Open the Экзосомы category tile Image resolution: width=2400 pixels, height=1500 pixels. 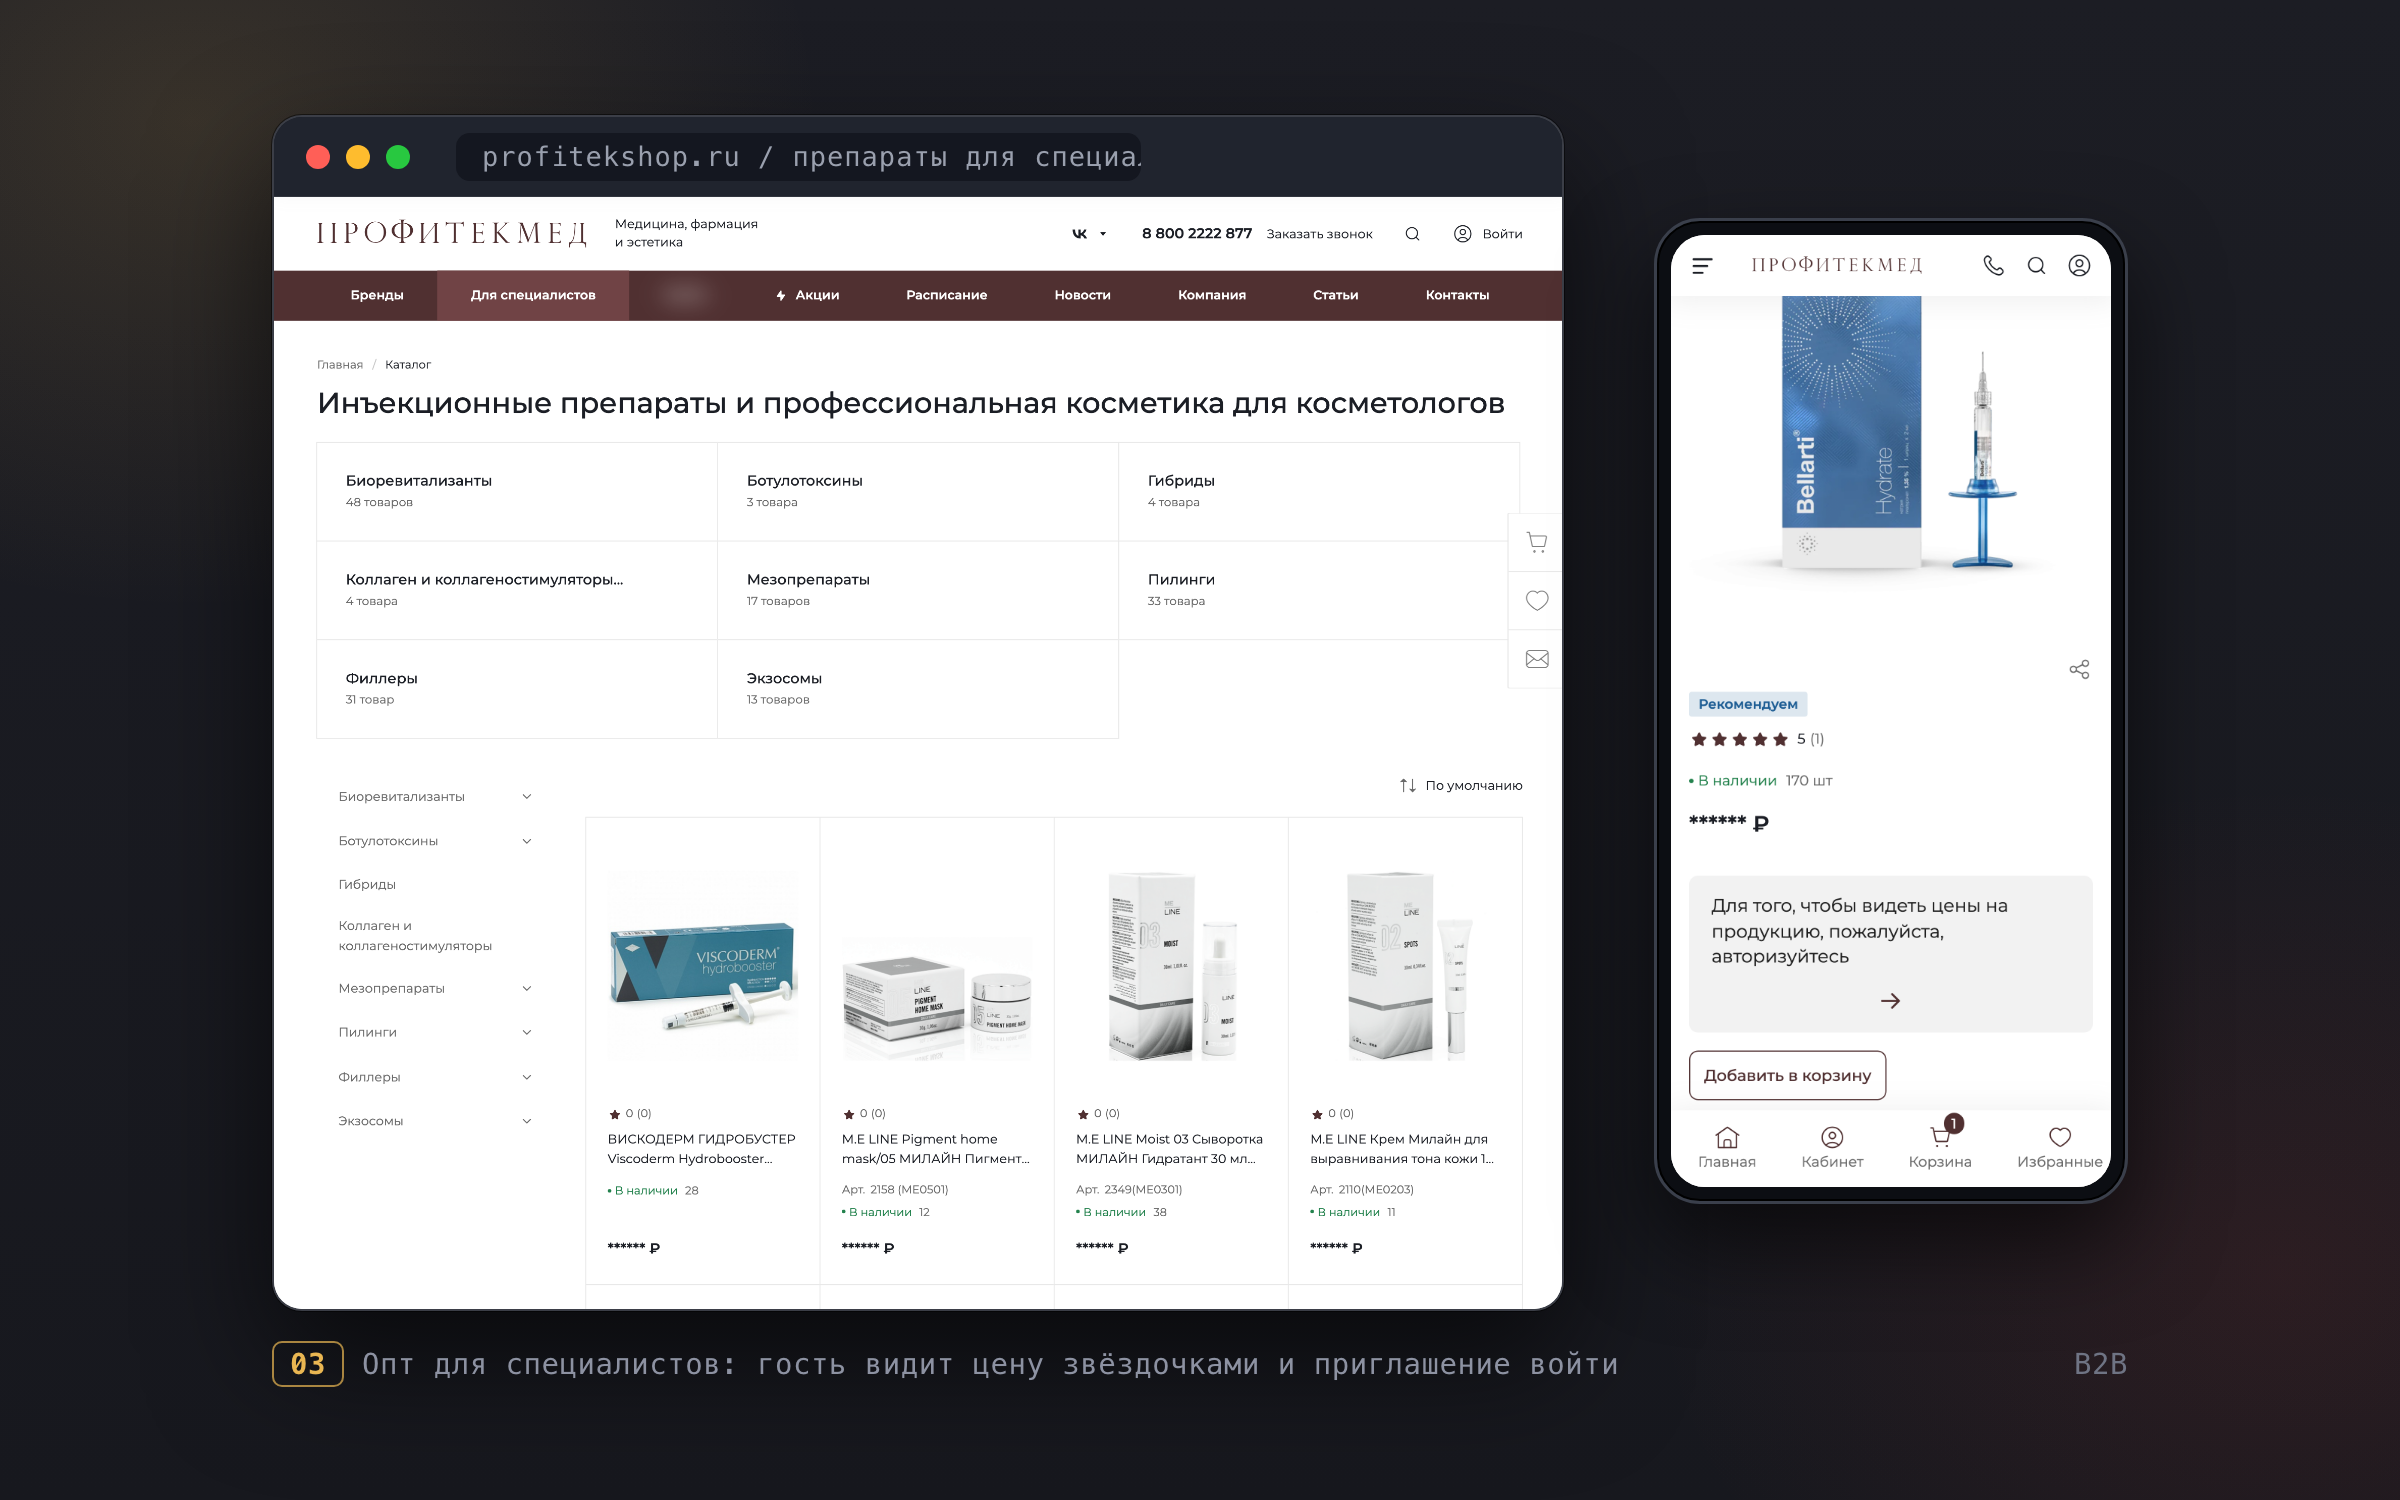pyautogui.click(x=918, y=689)
